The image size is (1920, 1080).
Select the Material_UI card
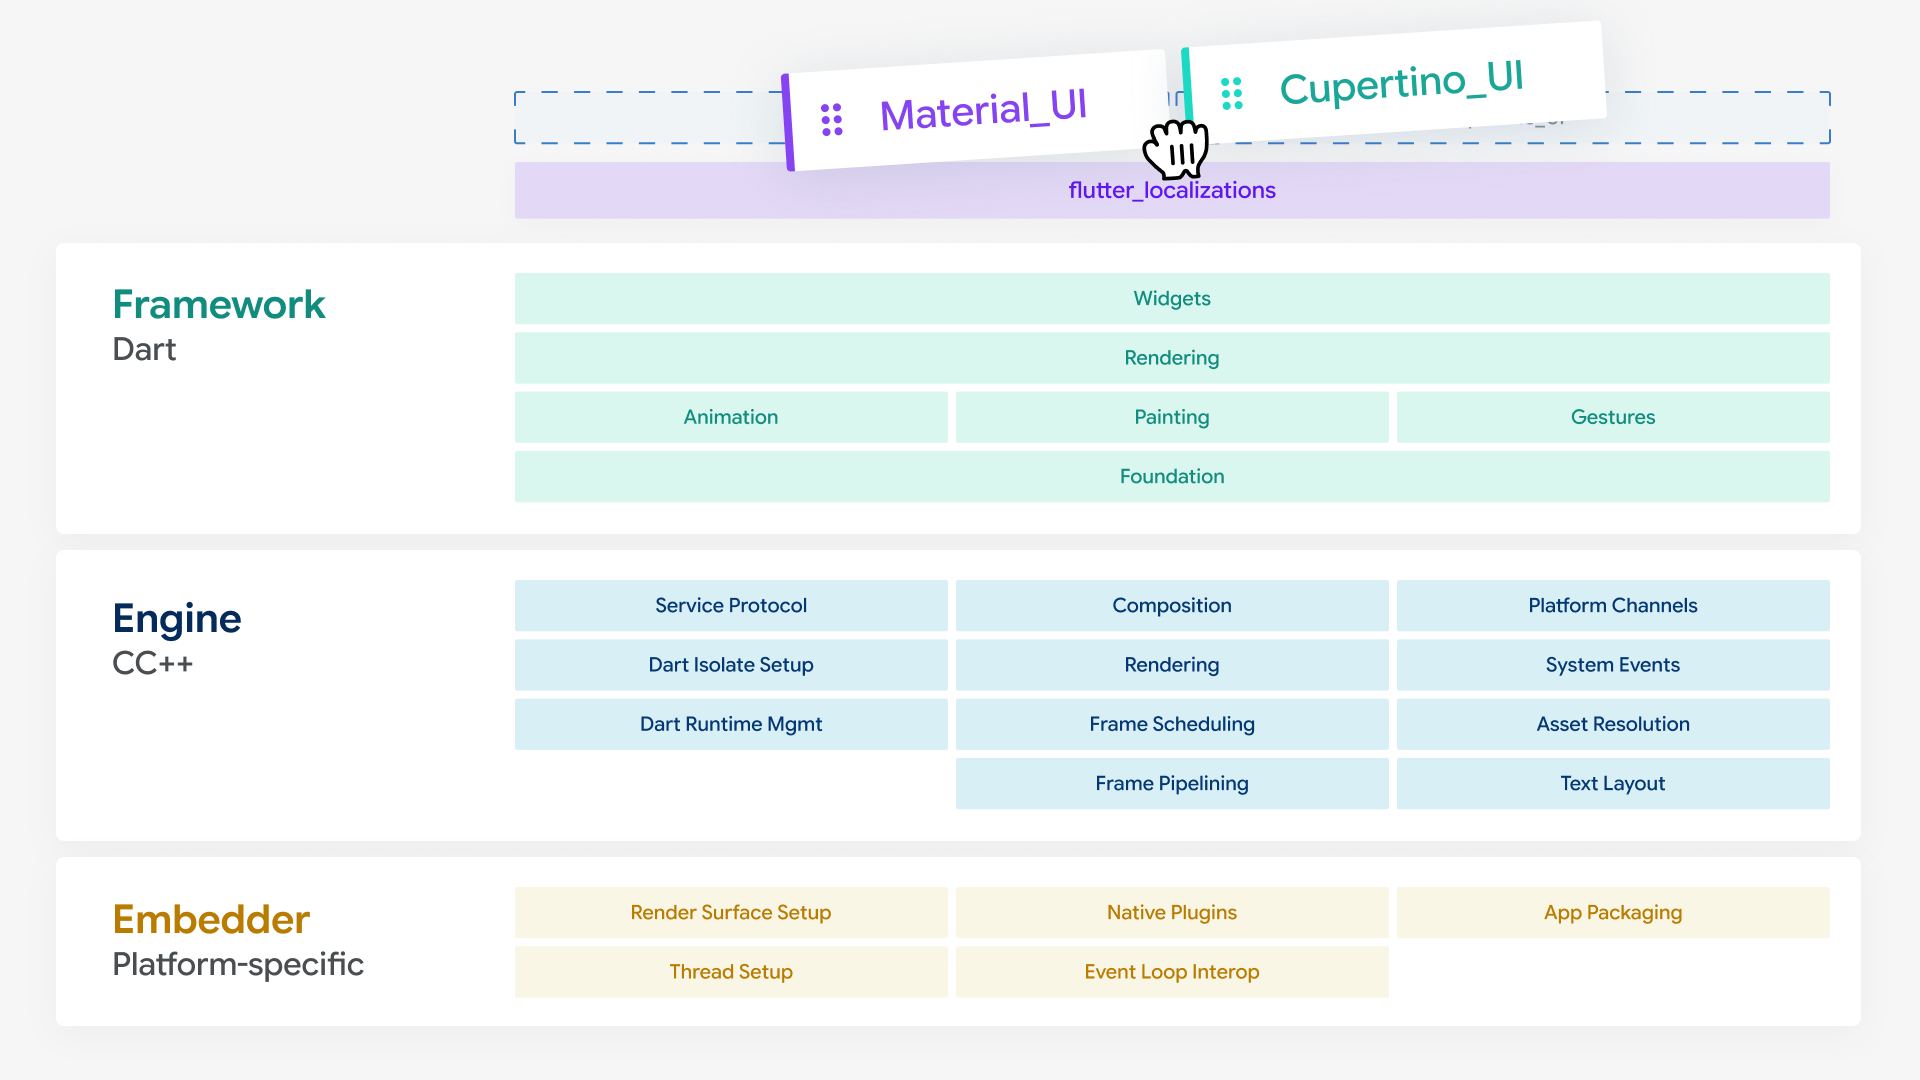pos(976,111)
